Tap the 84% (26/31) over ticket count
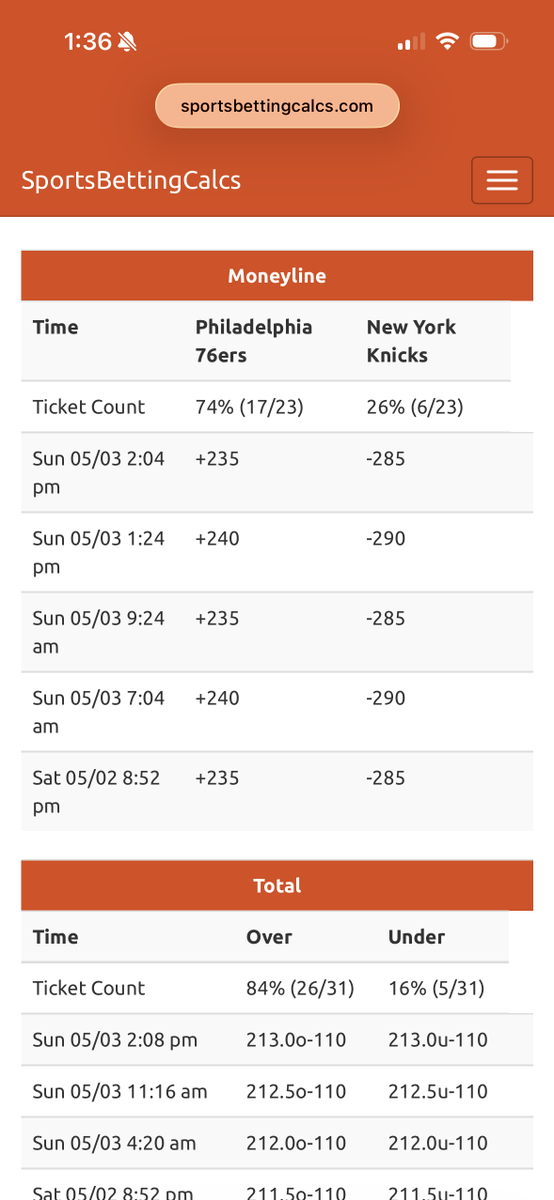554x1200 pixels. [301, 988]
